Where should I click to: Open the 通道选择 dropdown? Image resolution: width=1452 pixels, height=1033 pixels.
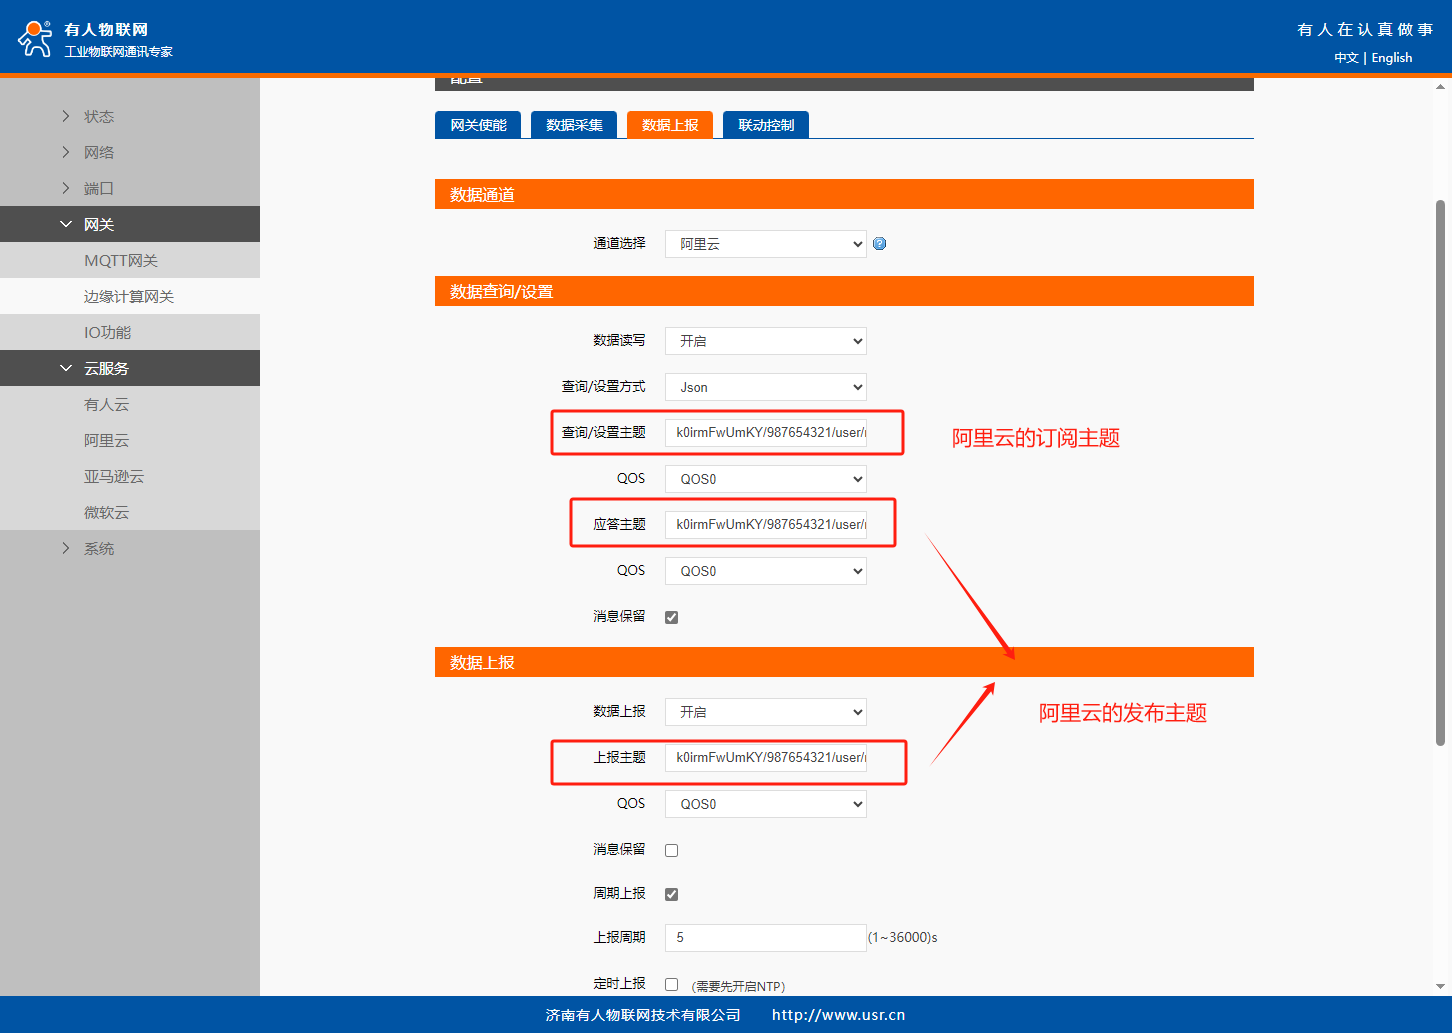[766, 244]
